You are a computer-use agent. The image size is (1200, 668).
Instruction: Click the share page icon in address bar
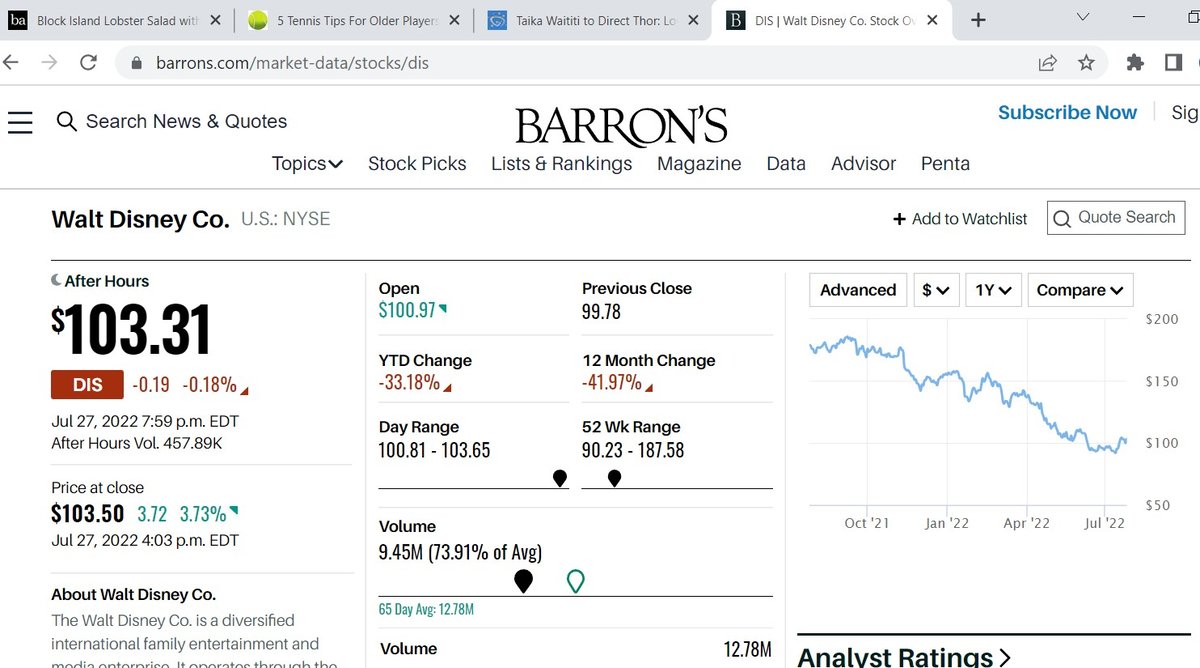(1047, 62)
